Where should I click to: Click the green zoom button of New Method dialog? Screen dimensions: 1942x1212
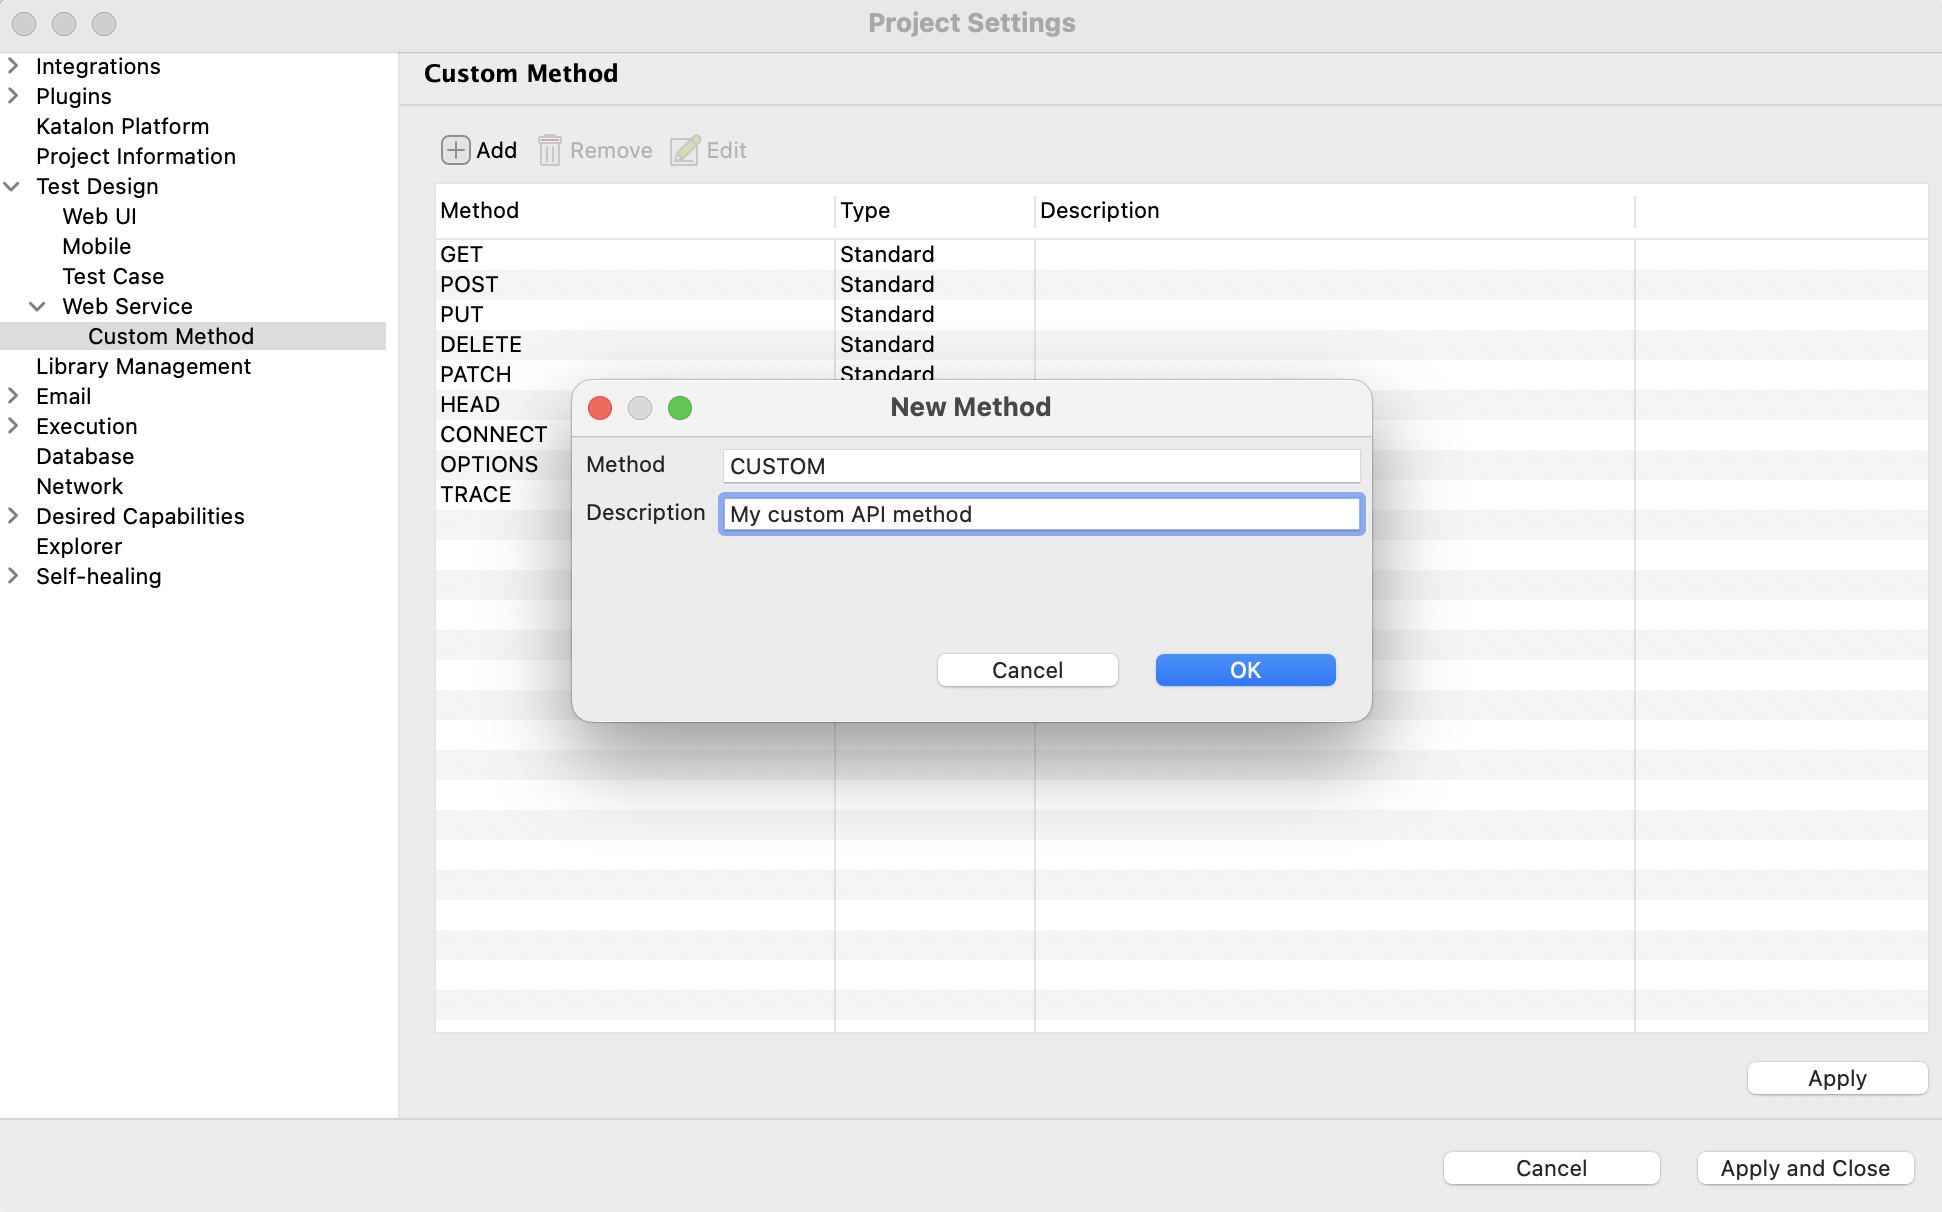pos(680,408)
